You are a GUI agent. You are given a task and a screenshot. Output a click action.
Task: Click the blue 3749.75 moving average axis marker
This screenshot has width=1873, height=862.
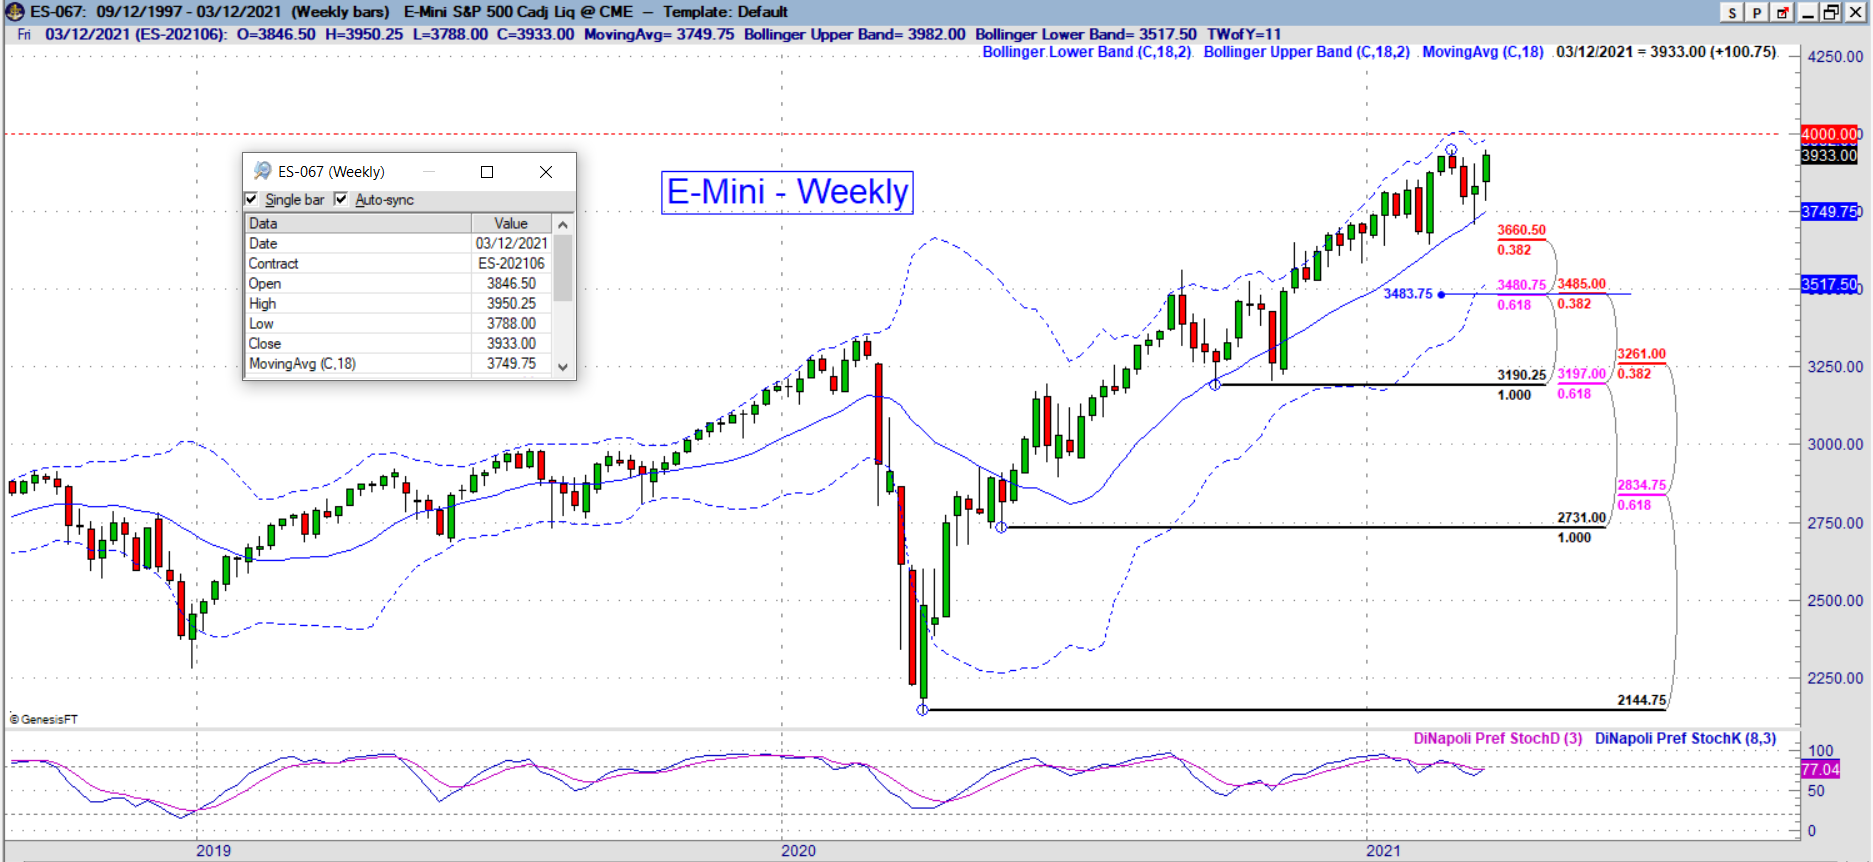pyautogui.click(x=1829, y=212)
